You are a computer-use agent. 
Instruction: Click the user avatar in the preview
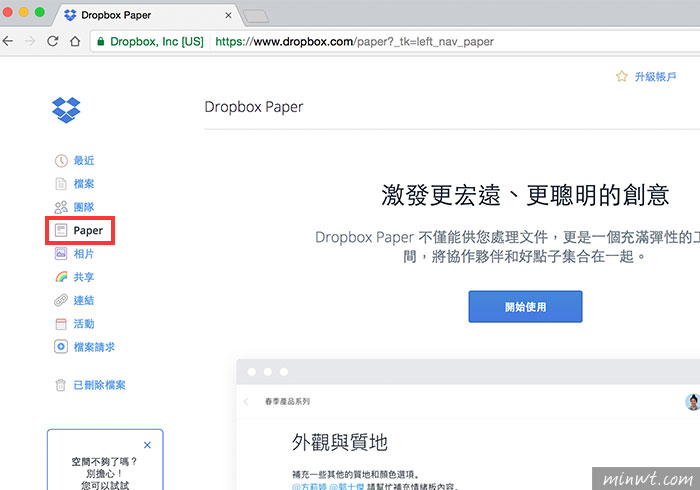coord(693,402)
